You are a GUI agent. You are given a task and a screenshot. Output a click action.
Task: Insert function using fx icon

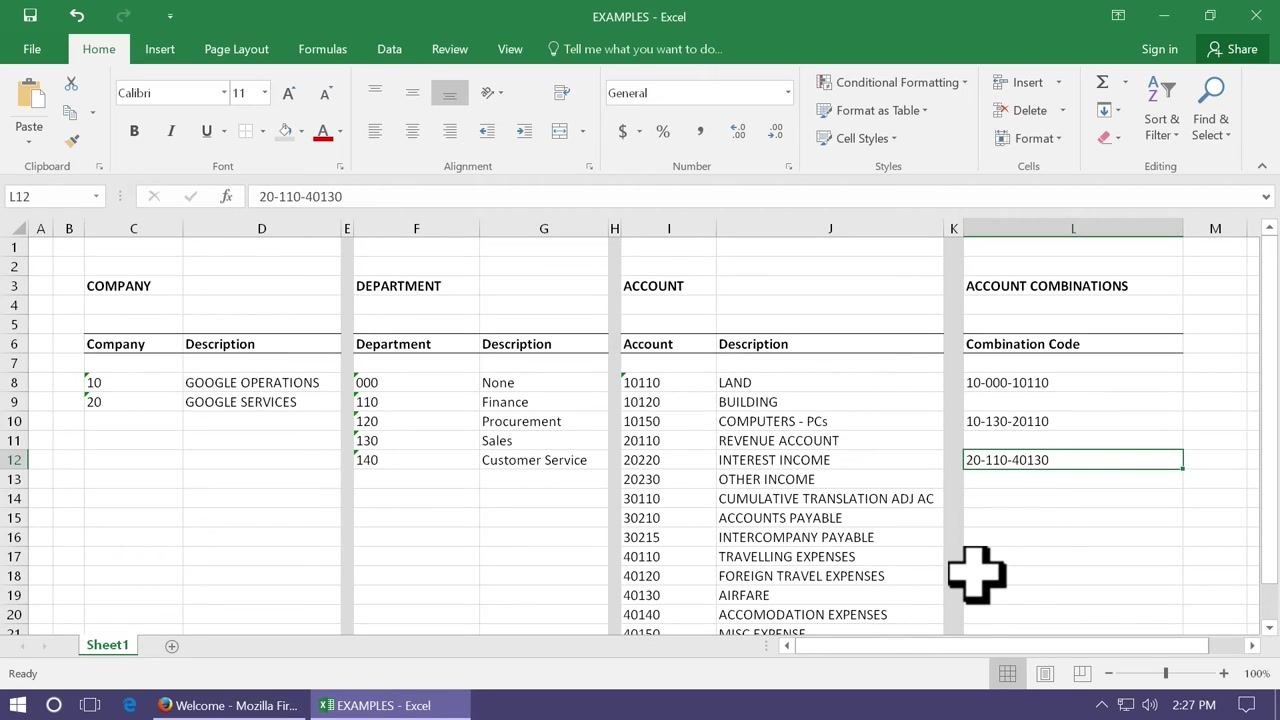pyautogui.click(x=226, y=196)
